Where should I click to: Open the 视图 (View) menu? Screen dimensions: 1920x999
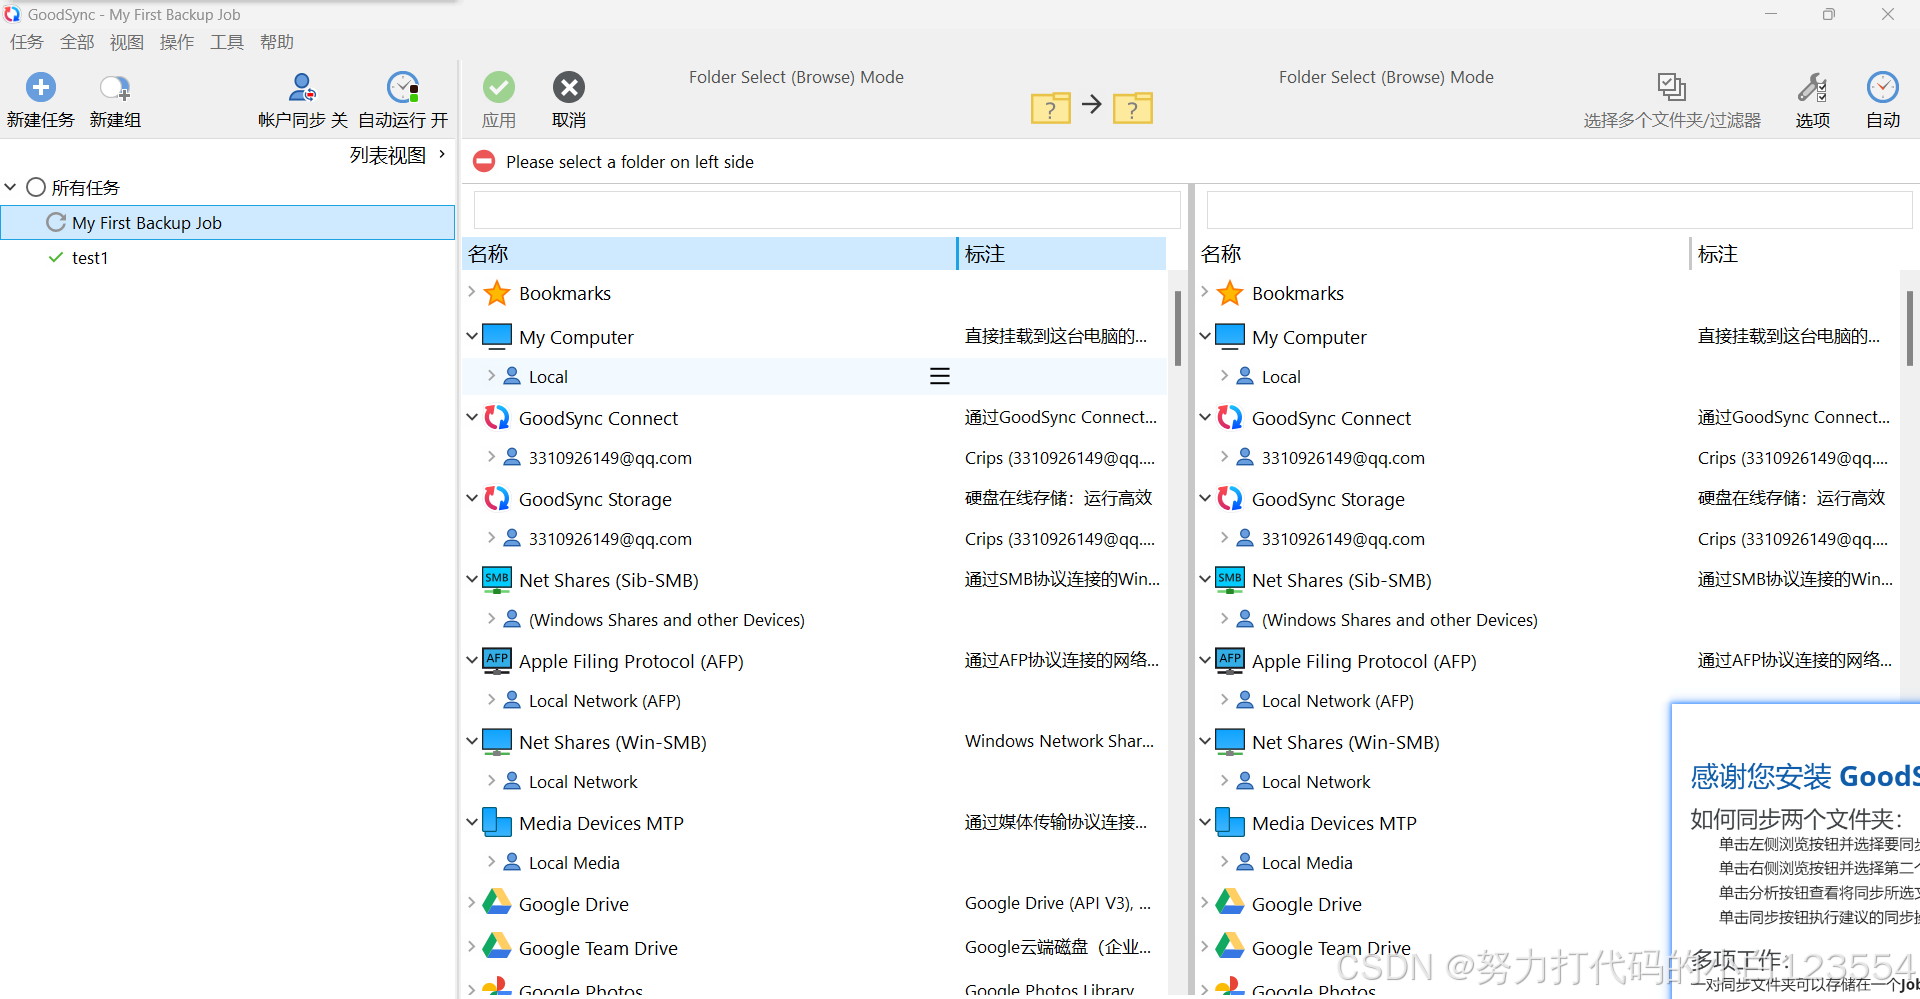(x=127, y=42)
